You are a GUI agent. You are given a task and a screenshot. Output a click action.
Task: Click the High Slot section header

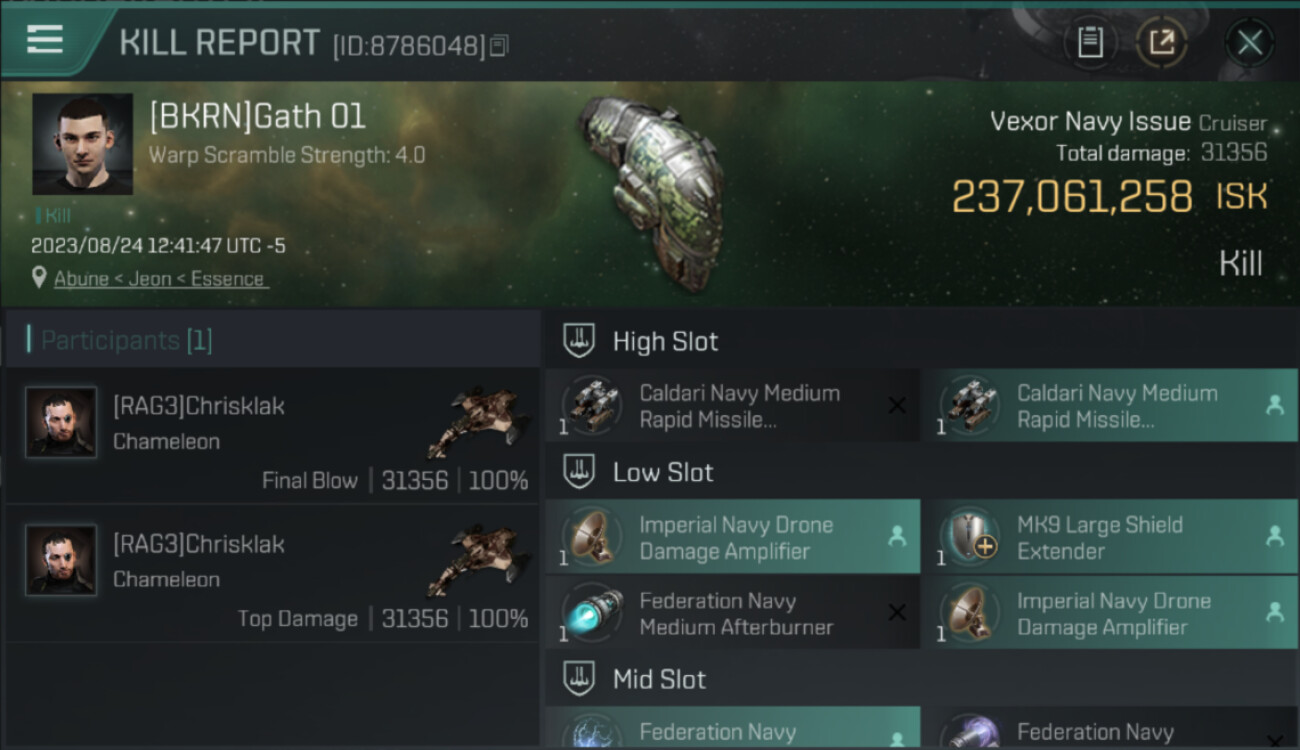tap(665, 341)
